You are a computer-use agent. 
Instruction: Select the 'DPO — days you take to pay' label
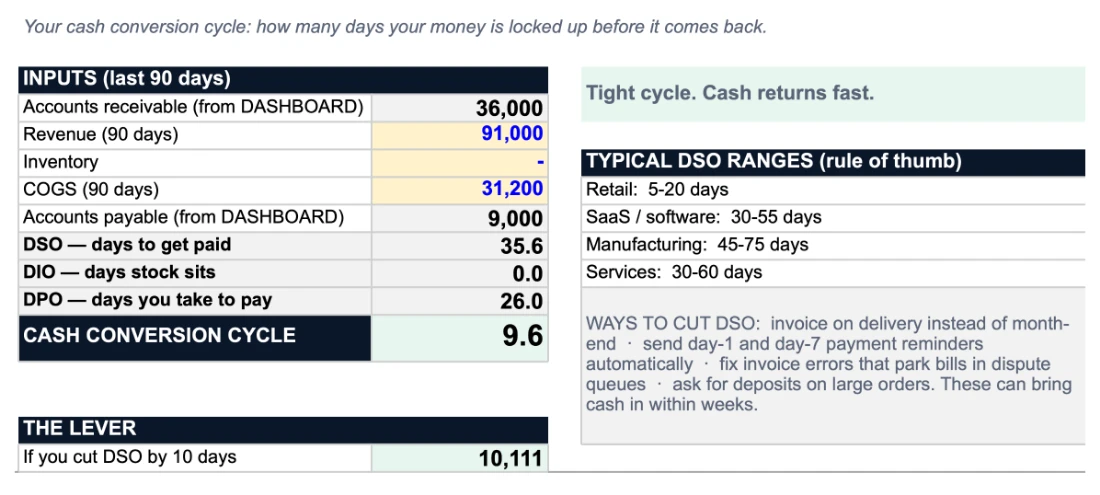(x=195, y=301)
